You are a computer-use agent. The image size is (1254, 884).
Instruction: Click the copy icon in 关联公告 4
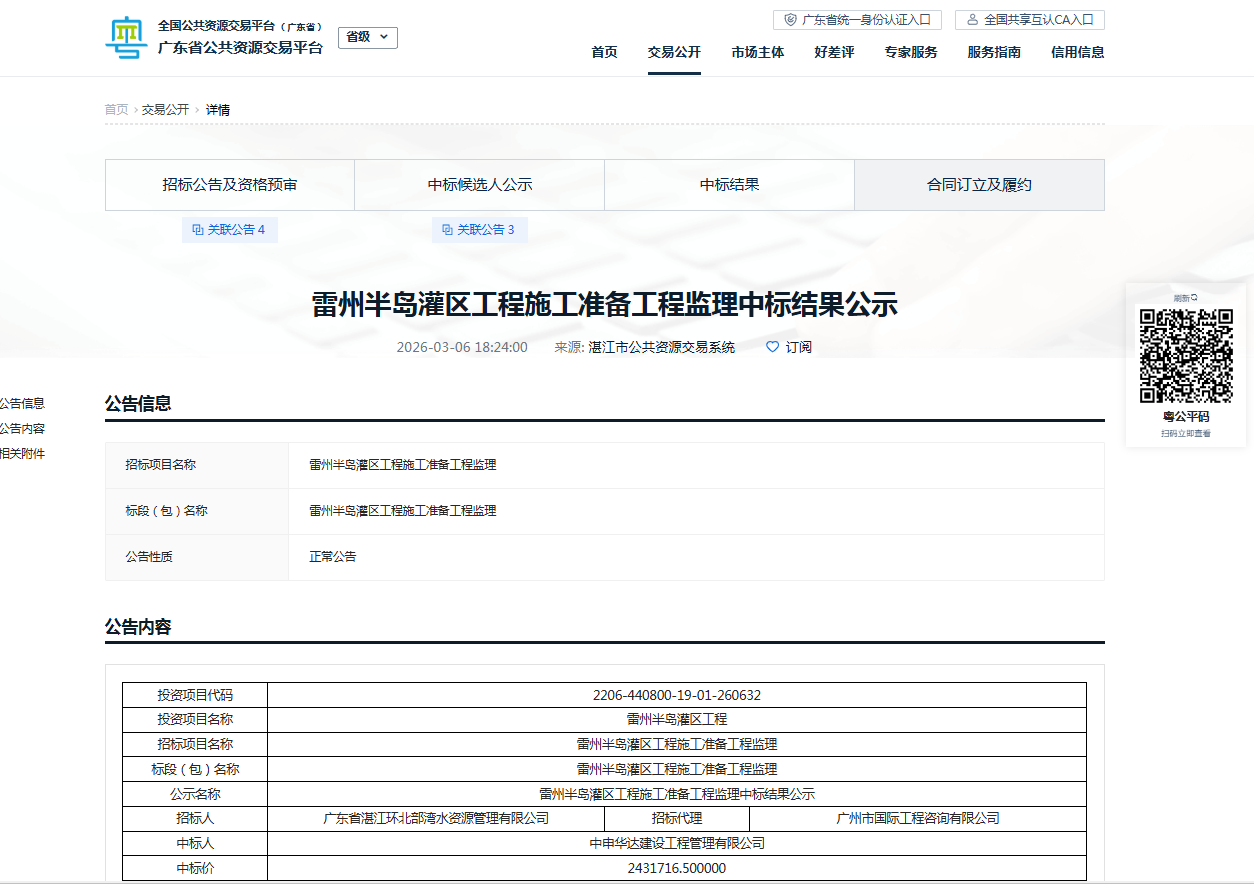[x=198, y=230]
